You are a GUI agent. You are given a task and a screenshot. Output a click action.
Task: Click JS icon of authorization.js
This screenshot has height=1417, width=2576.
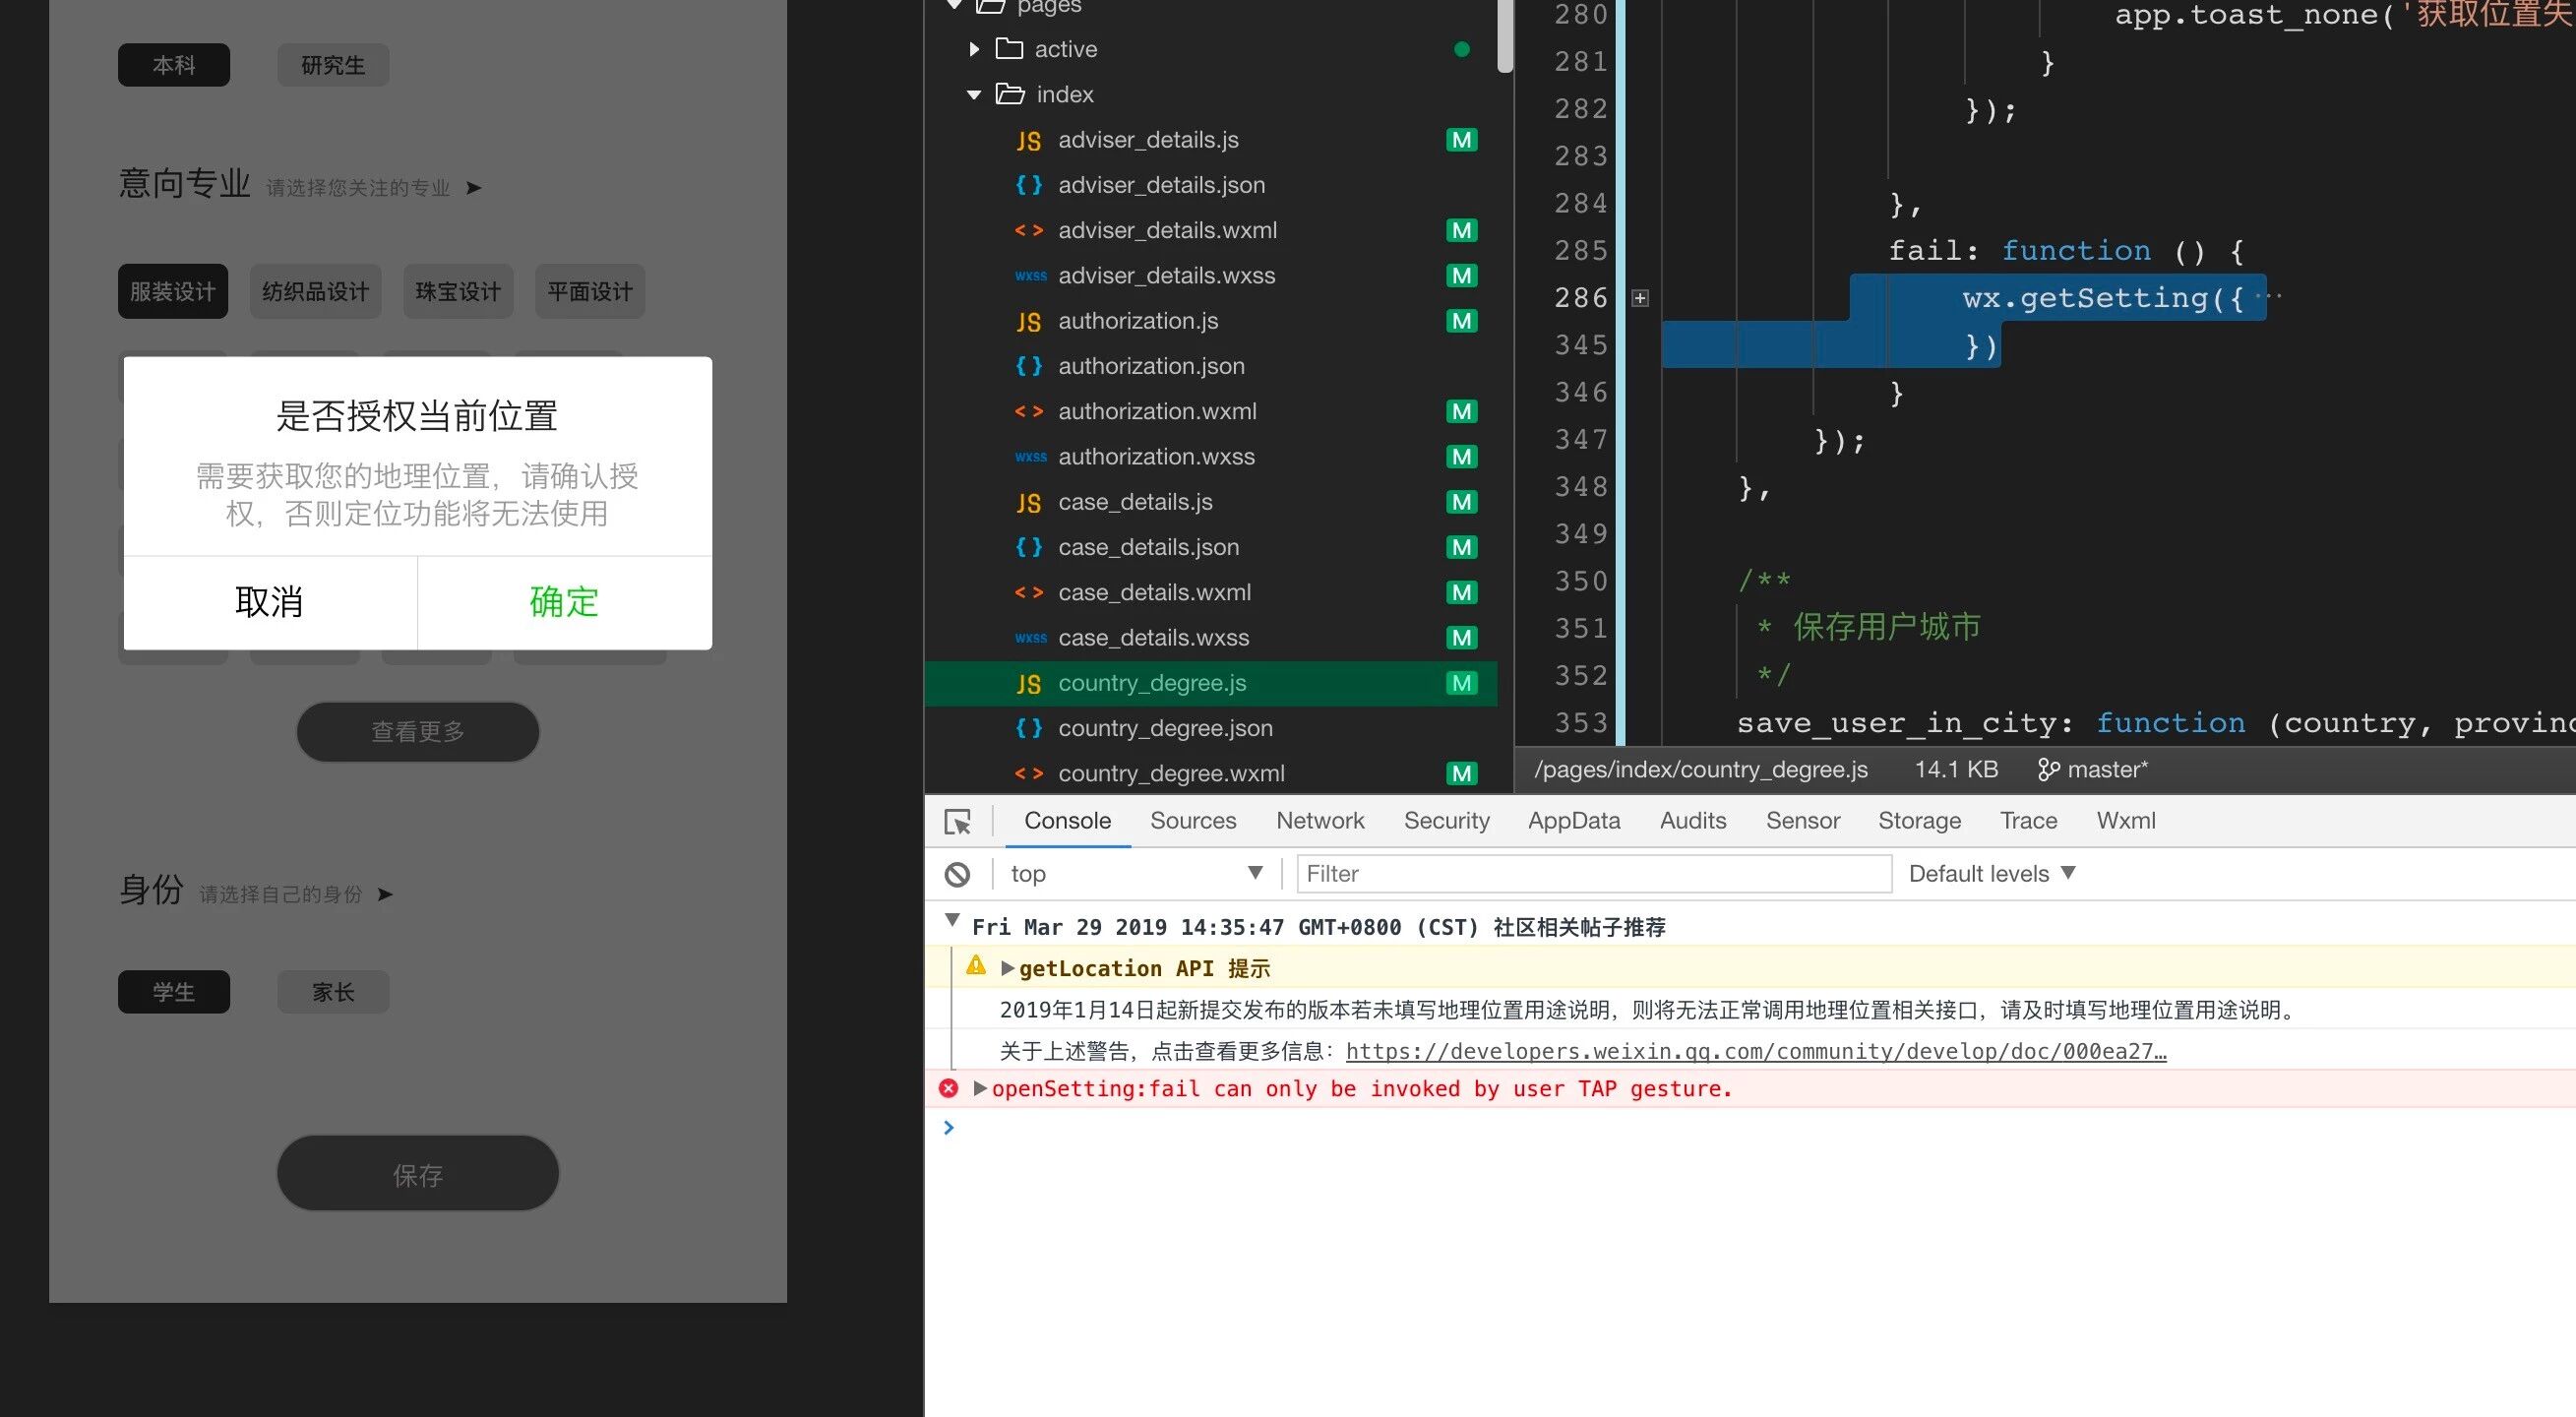(1028, 322)
